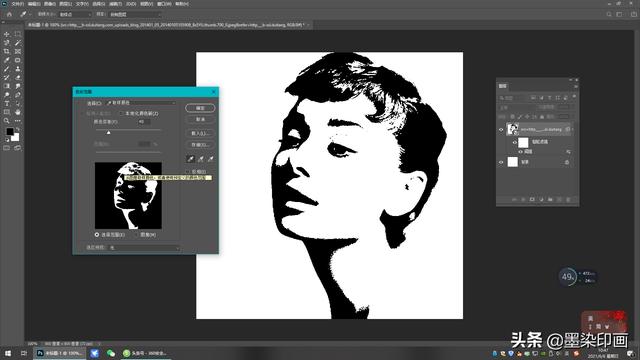This screenshot has width=640, height=360.
Task: Open the Select dropdown in Color Range
Action: coord(141,103)
